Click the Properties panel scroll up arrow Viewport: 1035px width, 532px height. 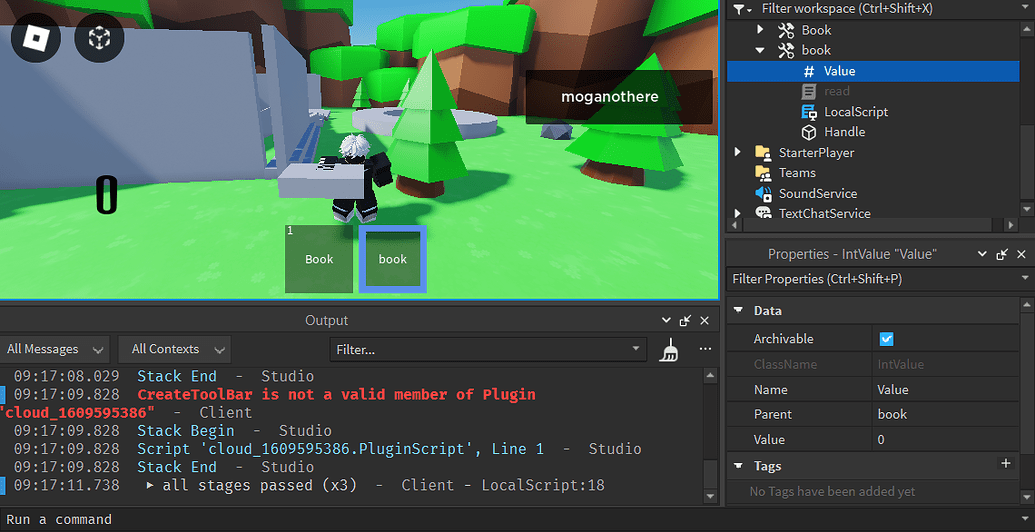(x=1026, y=304)
